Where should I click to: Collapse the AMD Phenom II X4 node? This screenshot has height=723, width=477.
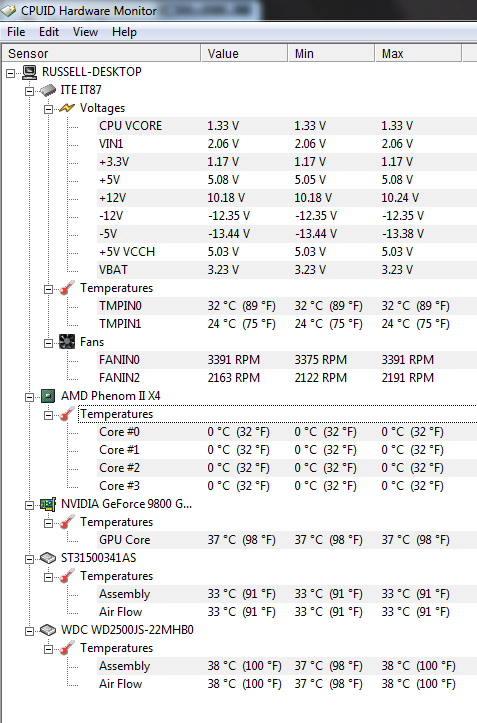coord(29,397)
